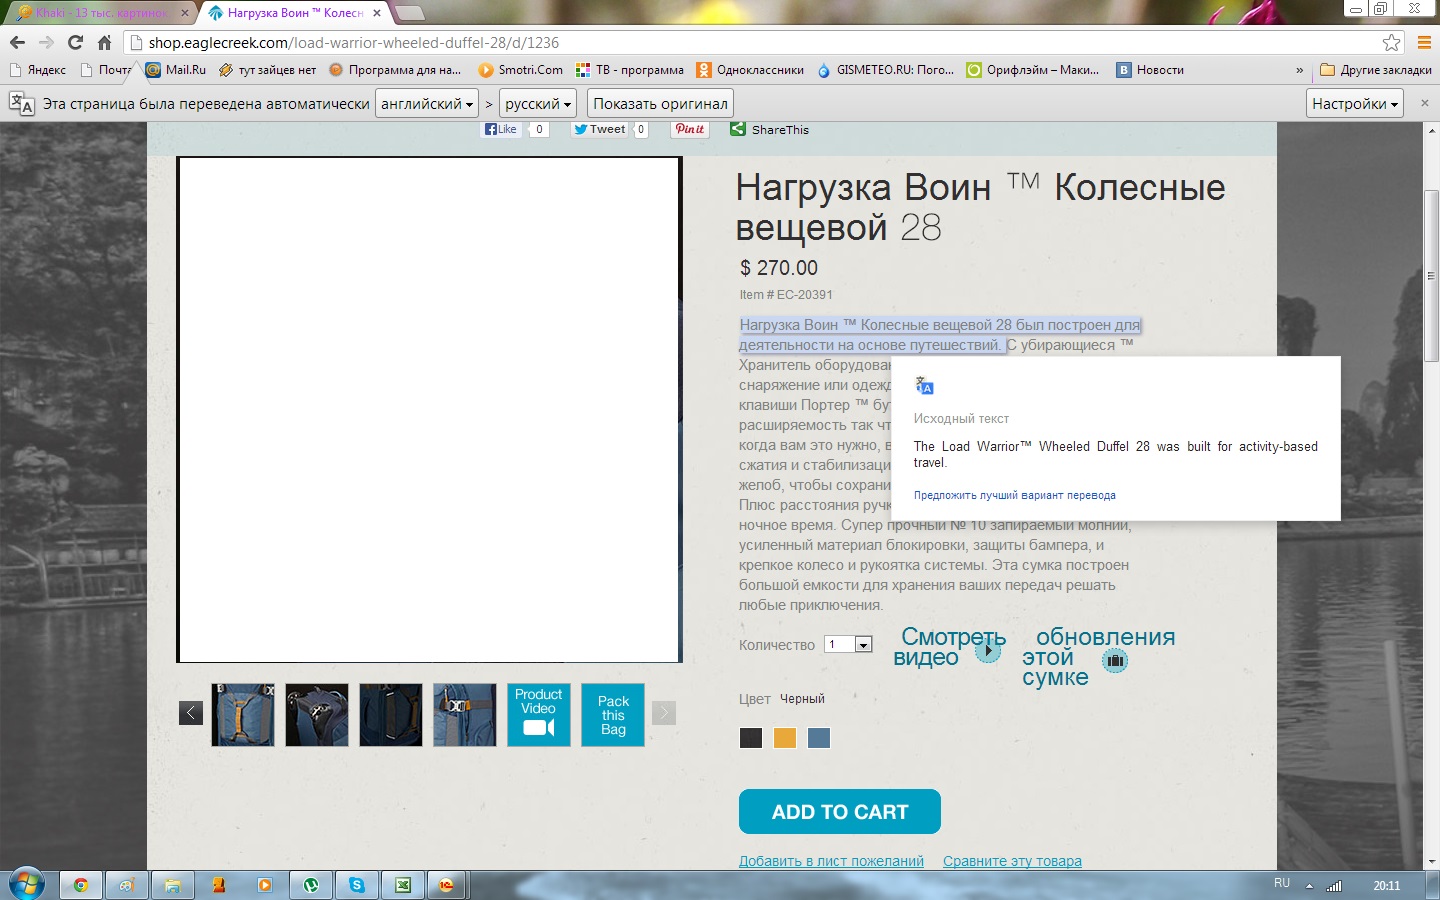Bookmark this page with the star icon
1440x900 pixels.
coord(1391,42)
